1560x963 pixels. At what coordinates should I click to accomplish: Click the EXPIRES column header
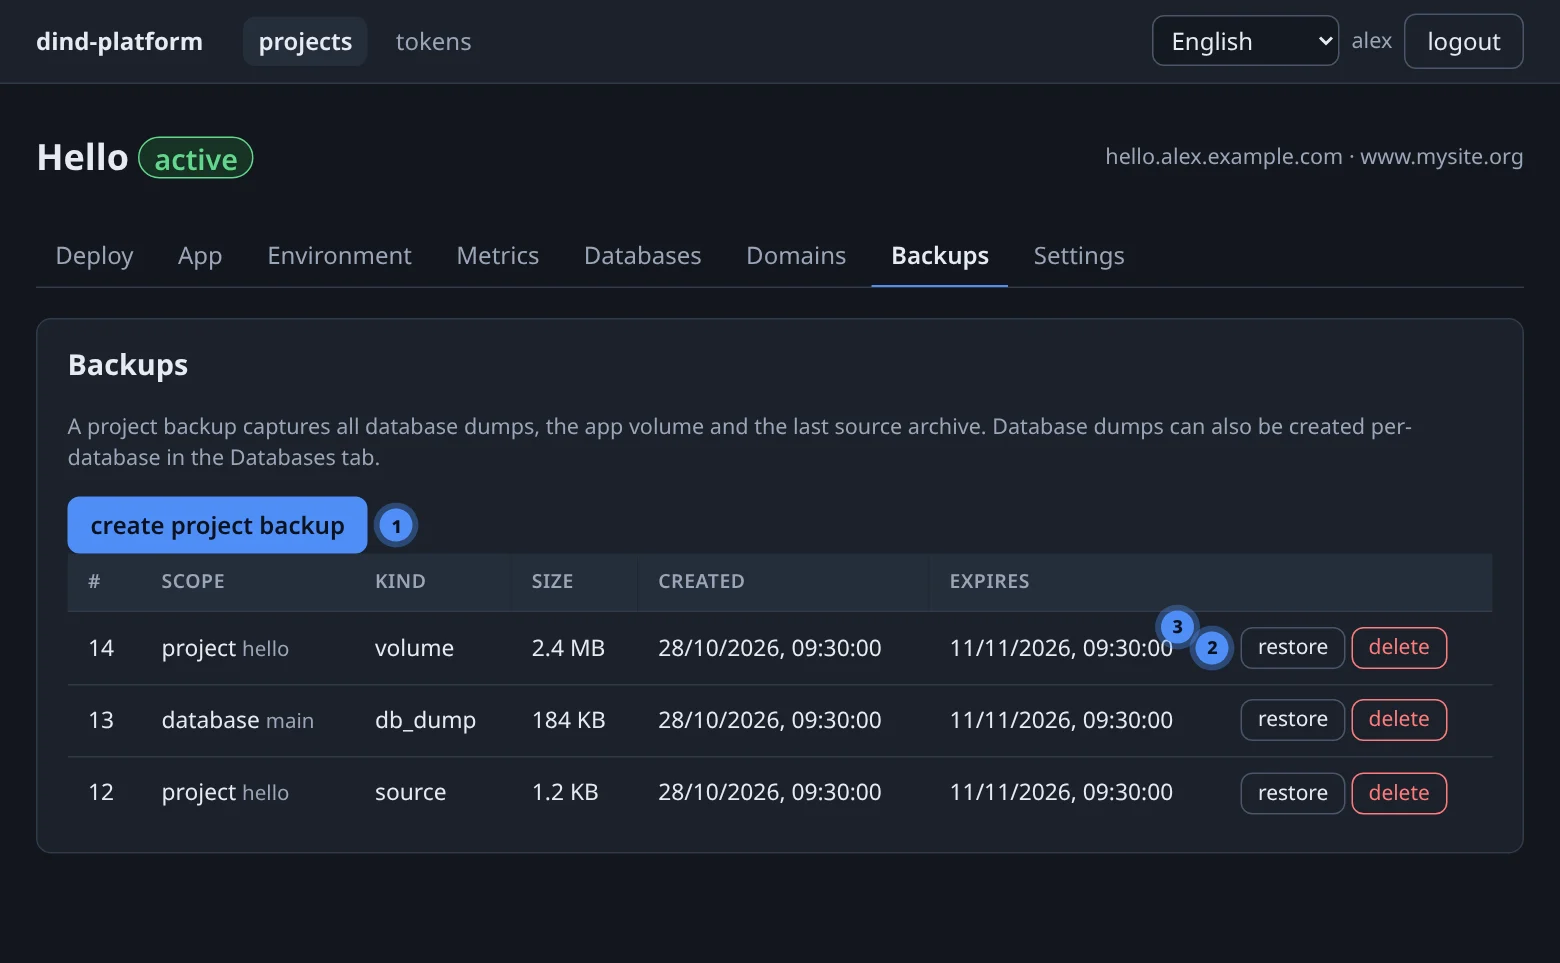(989, 581)
